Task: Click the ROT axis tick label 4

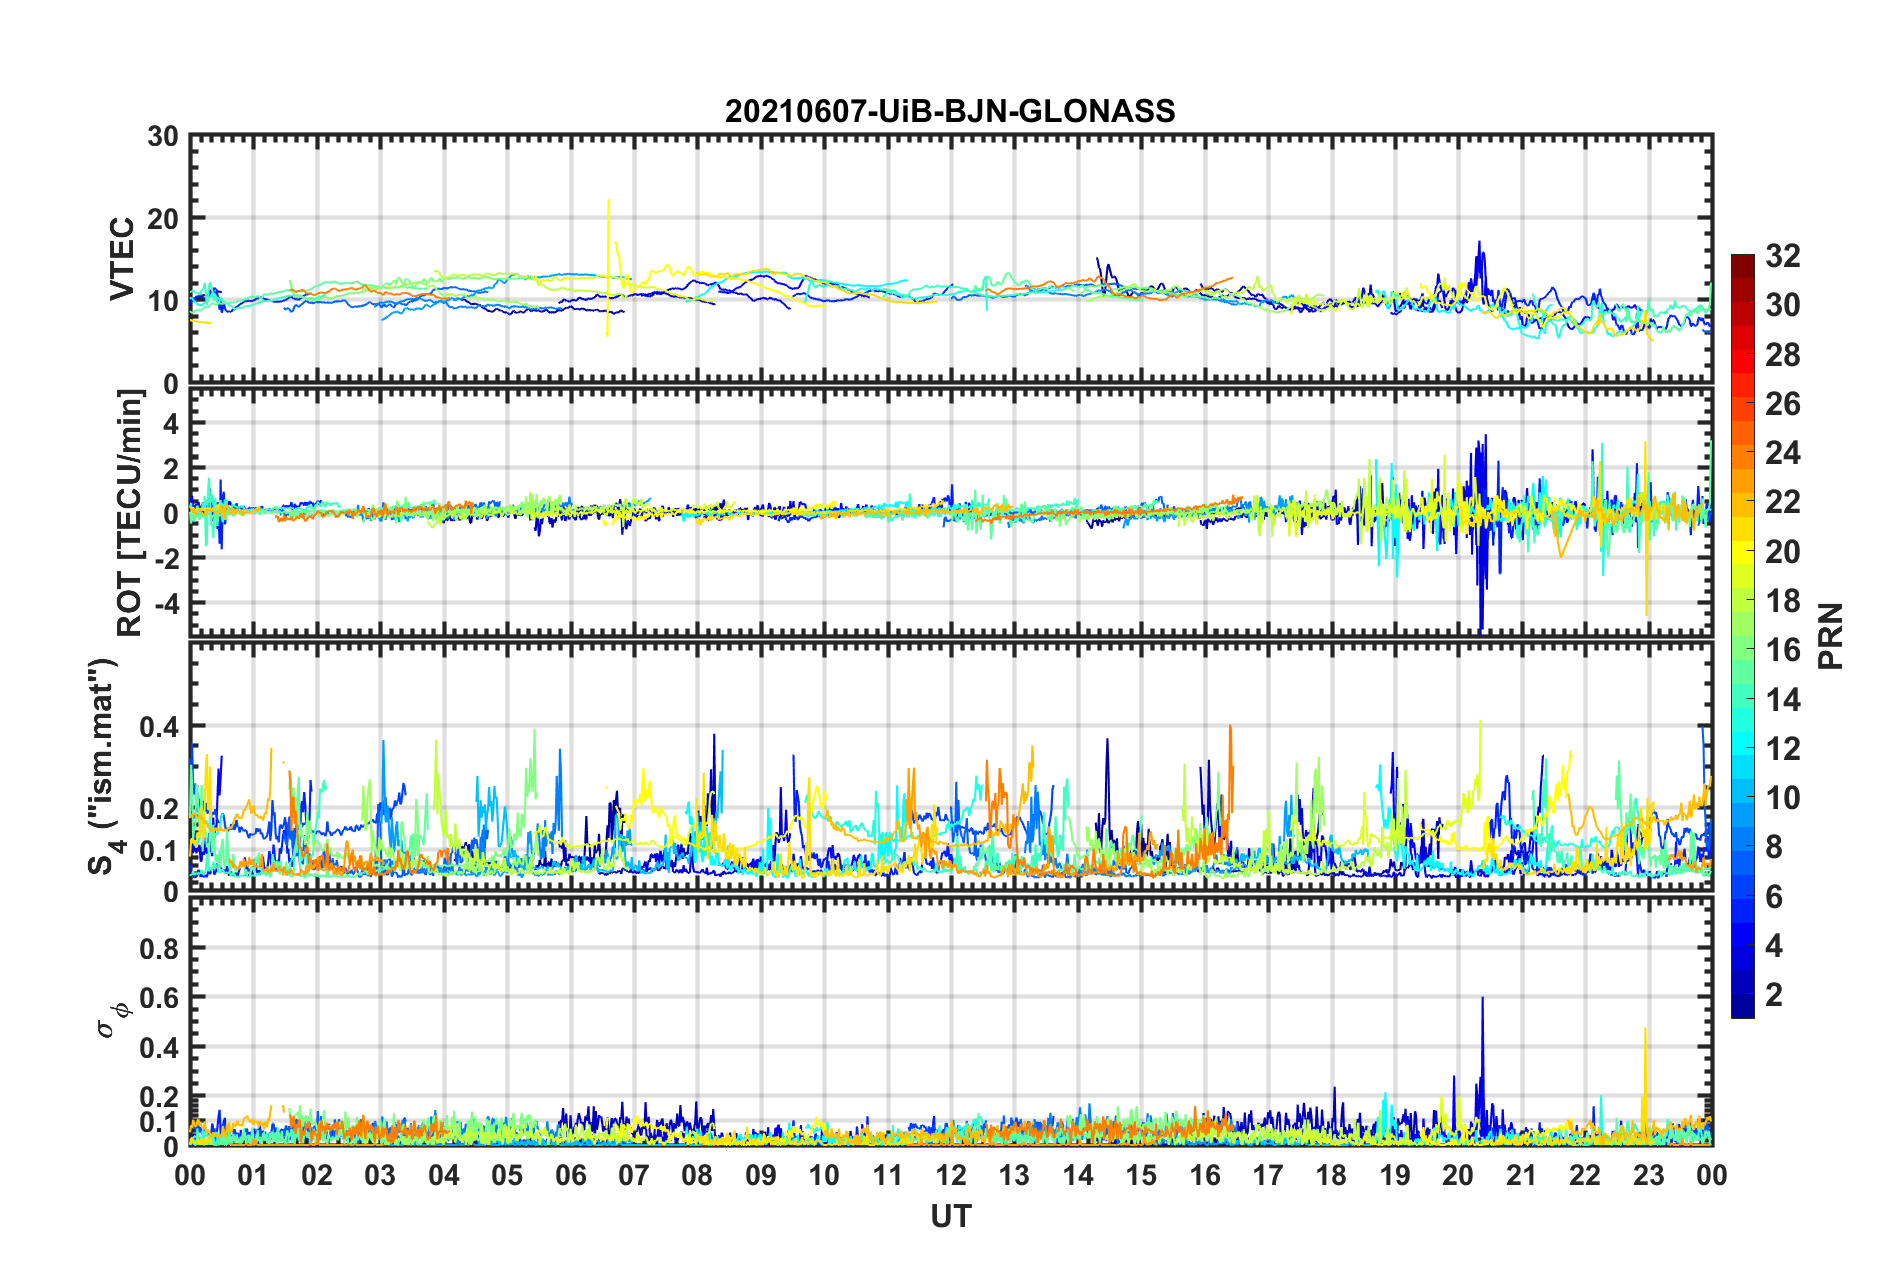Action: click(x=171, y=424)
